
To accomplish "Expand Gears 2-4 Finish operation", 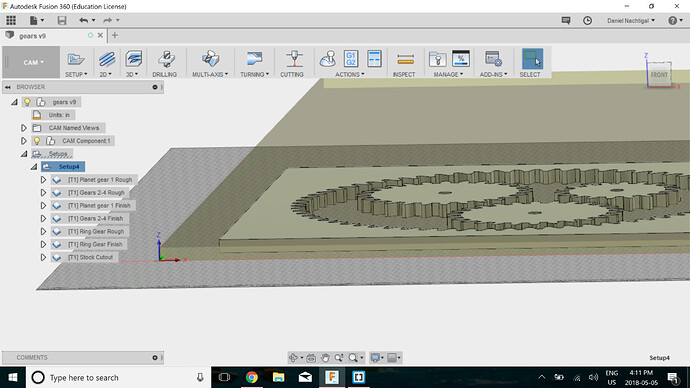I will tap(43, 218).
